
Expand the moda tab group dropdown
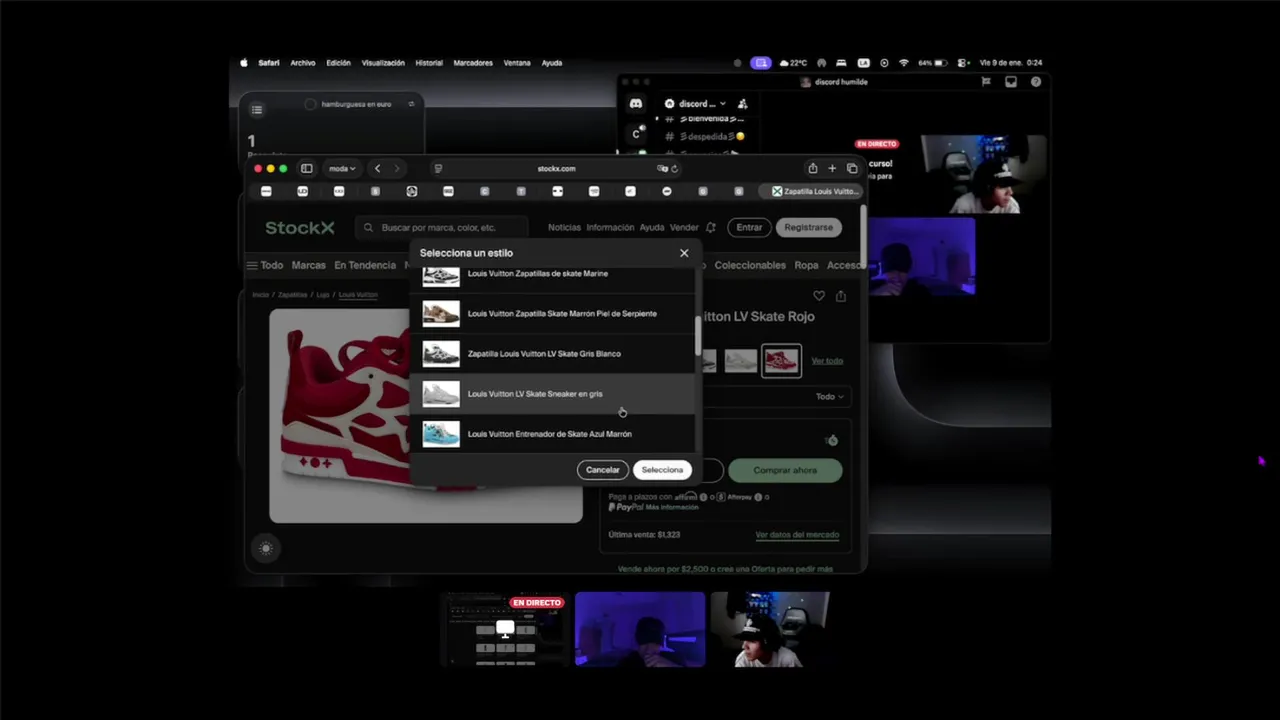342,169
